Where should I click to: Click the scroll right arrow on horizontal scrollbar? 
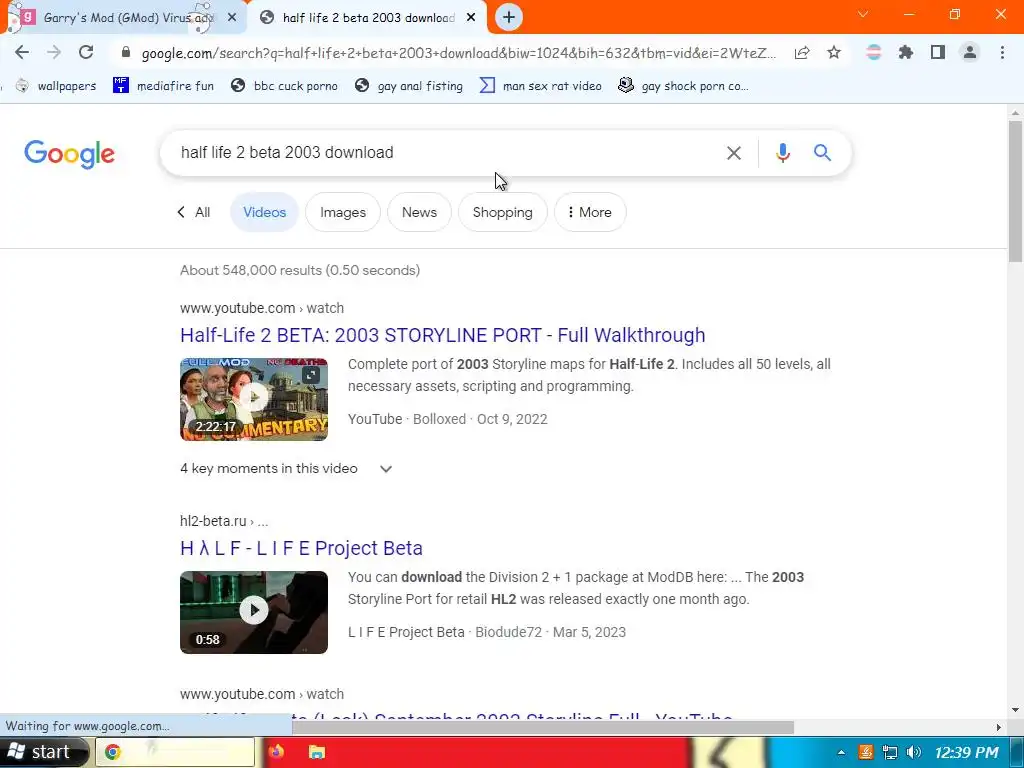998,727
